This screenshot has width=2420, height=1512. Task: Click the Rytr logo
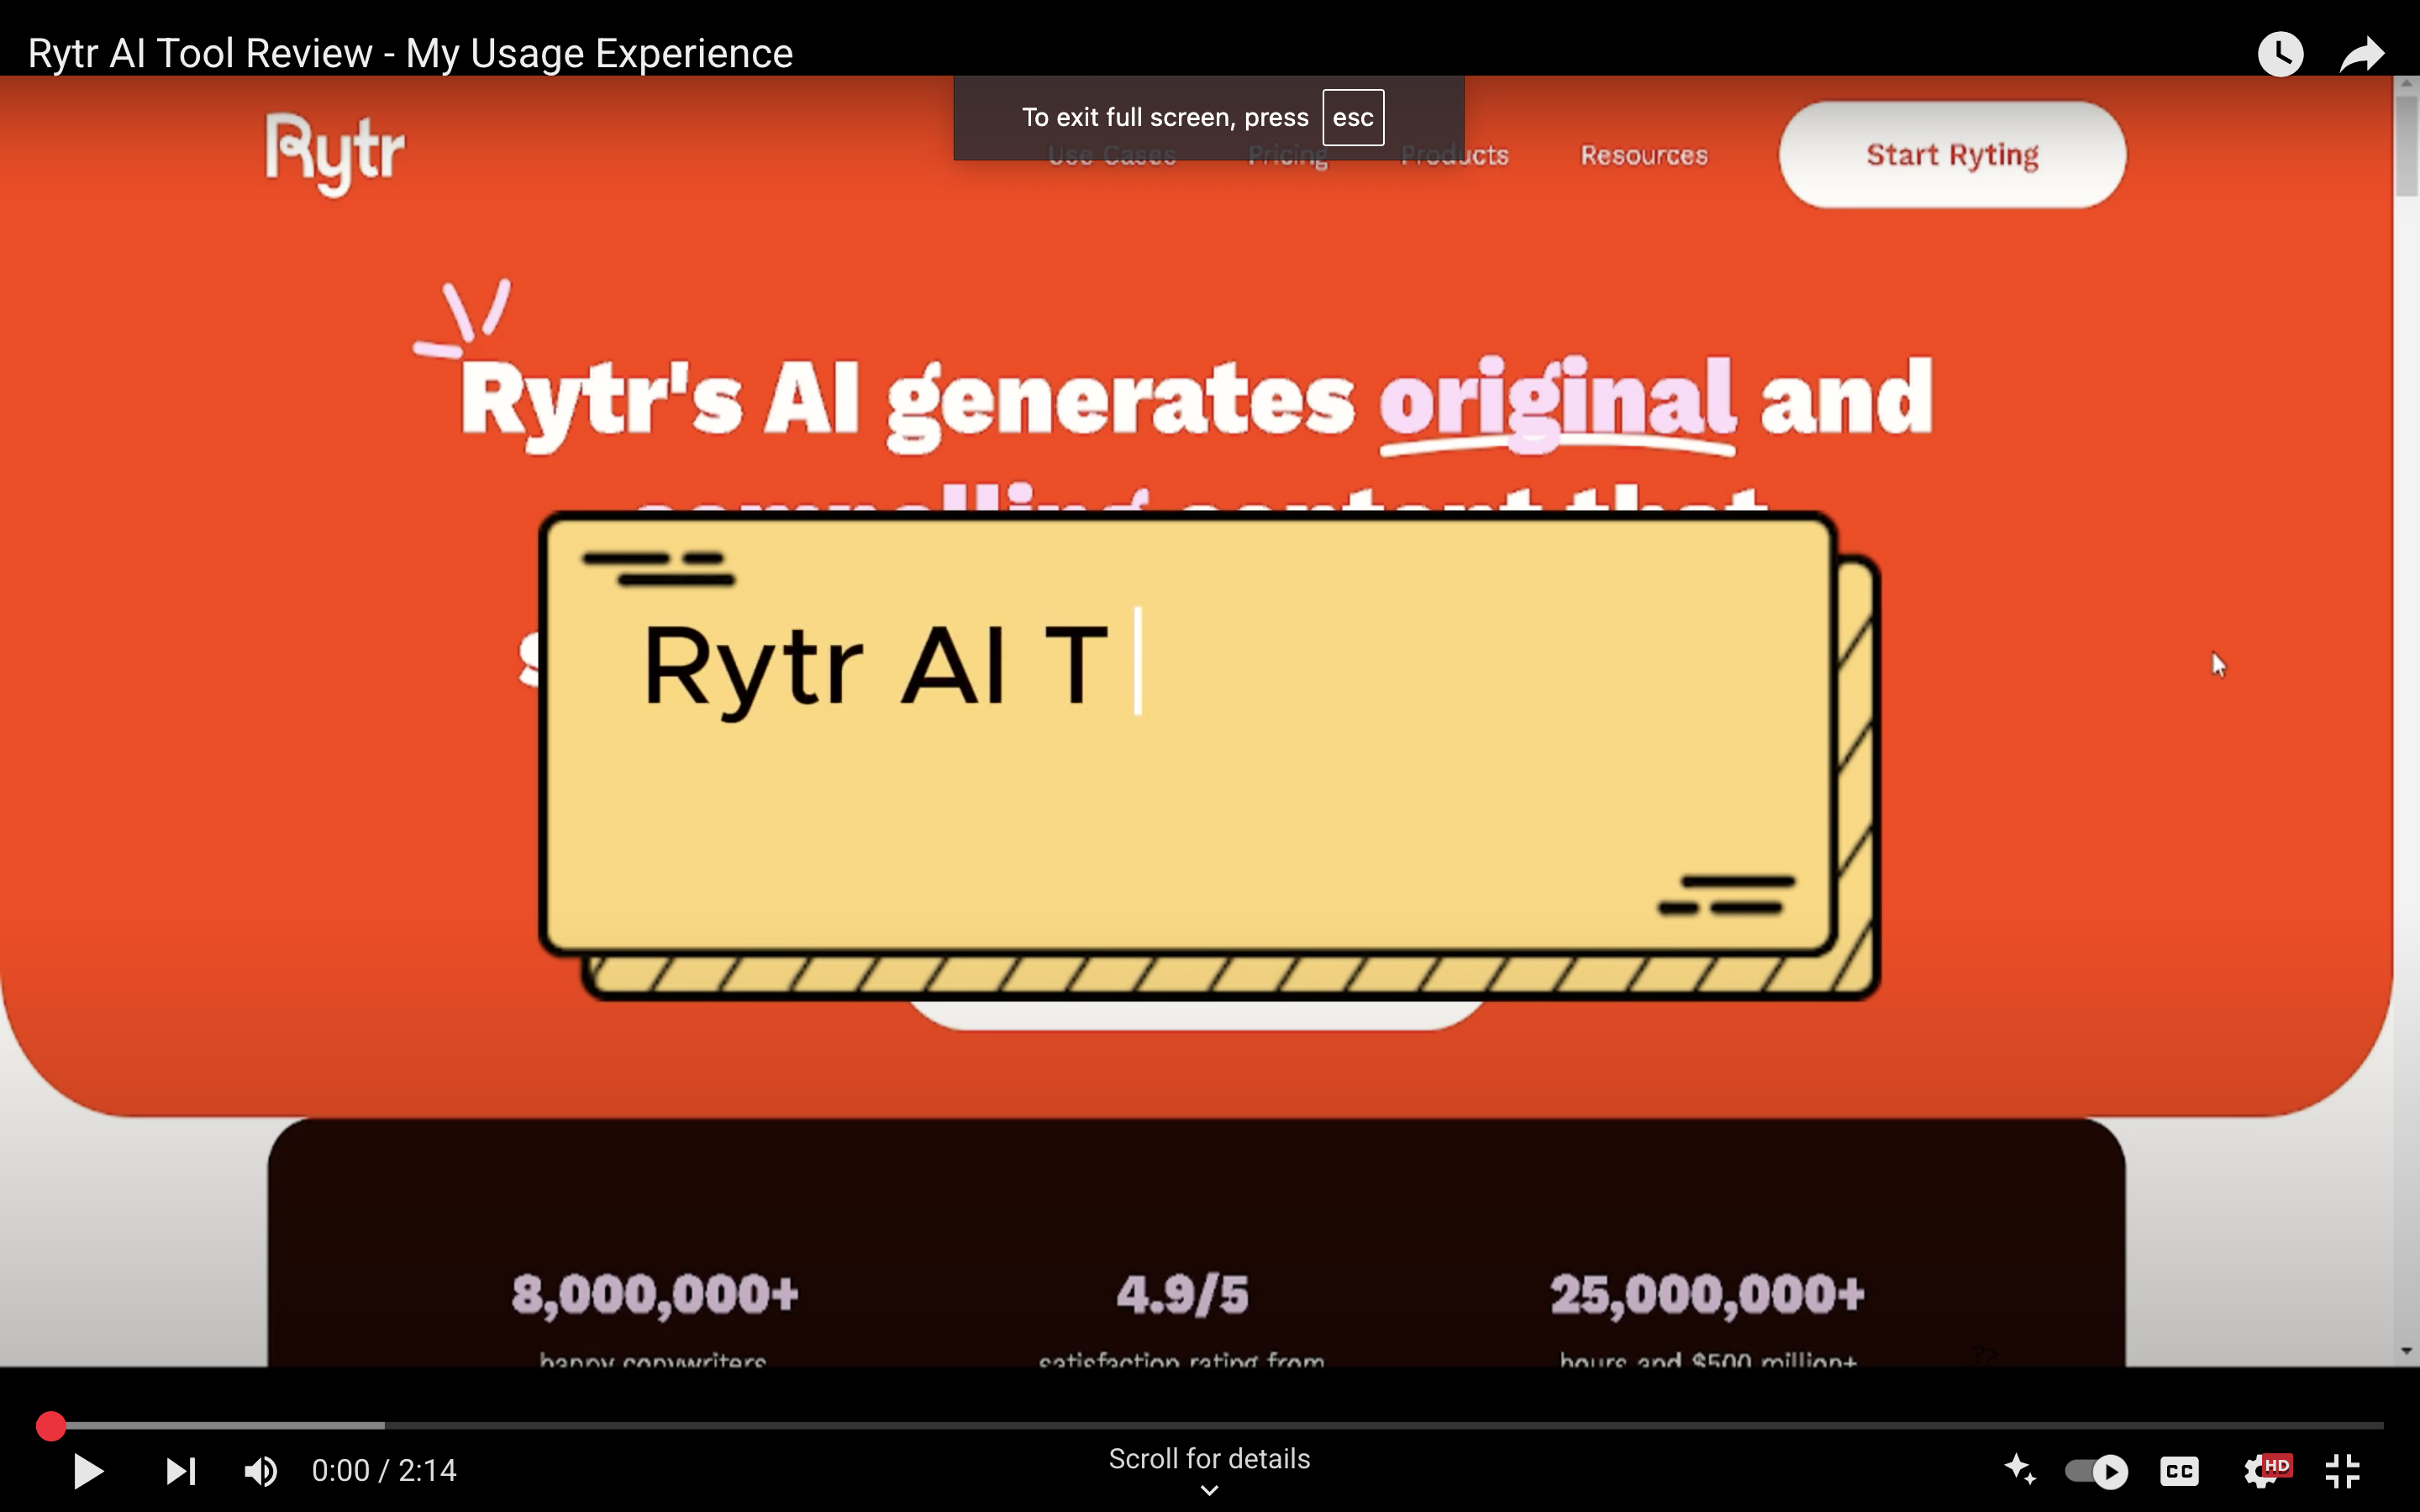coord(335,154)
